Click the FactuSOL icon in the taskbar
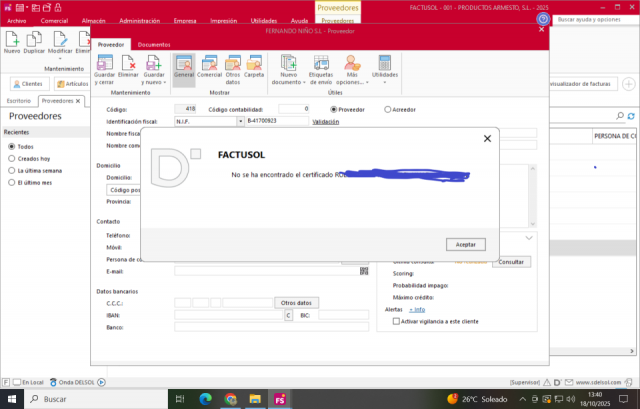The image size is (640, 409). click(x=280, y=399)
